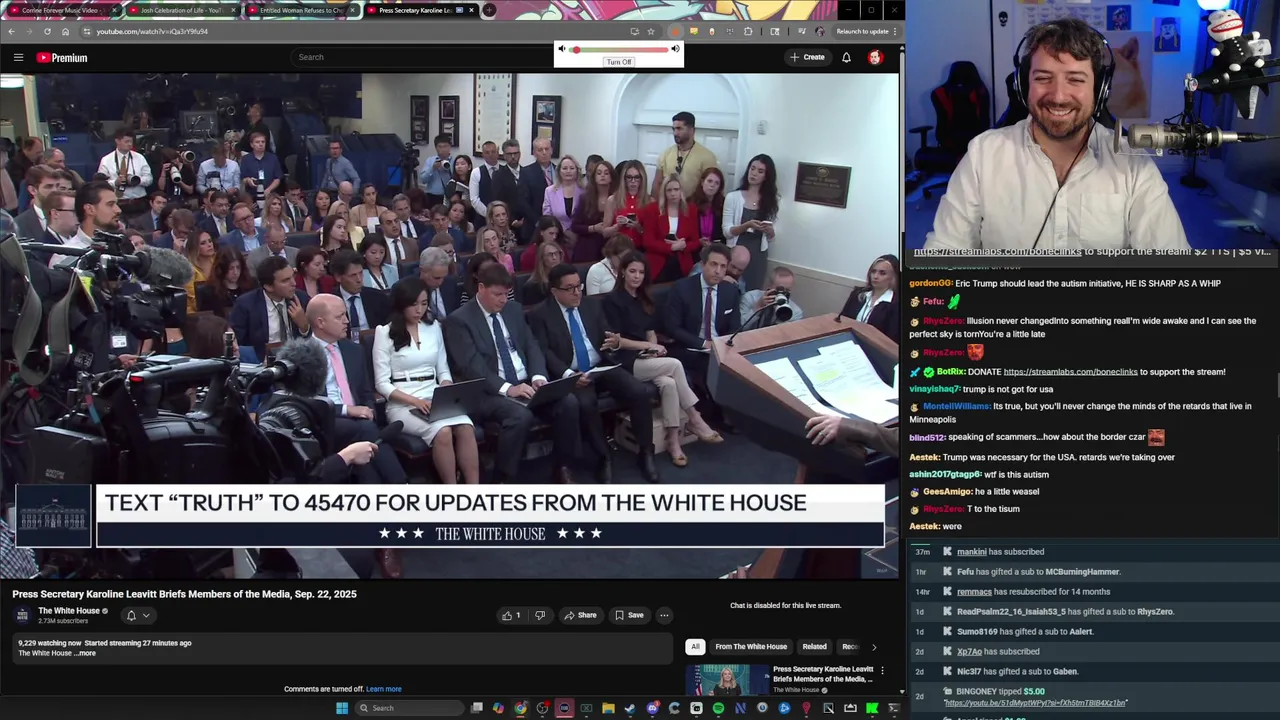Click the Create button
1280x720 pixels.
tap(807, 57)
